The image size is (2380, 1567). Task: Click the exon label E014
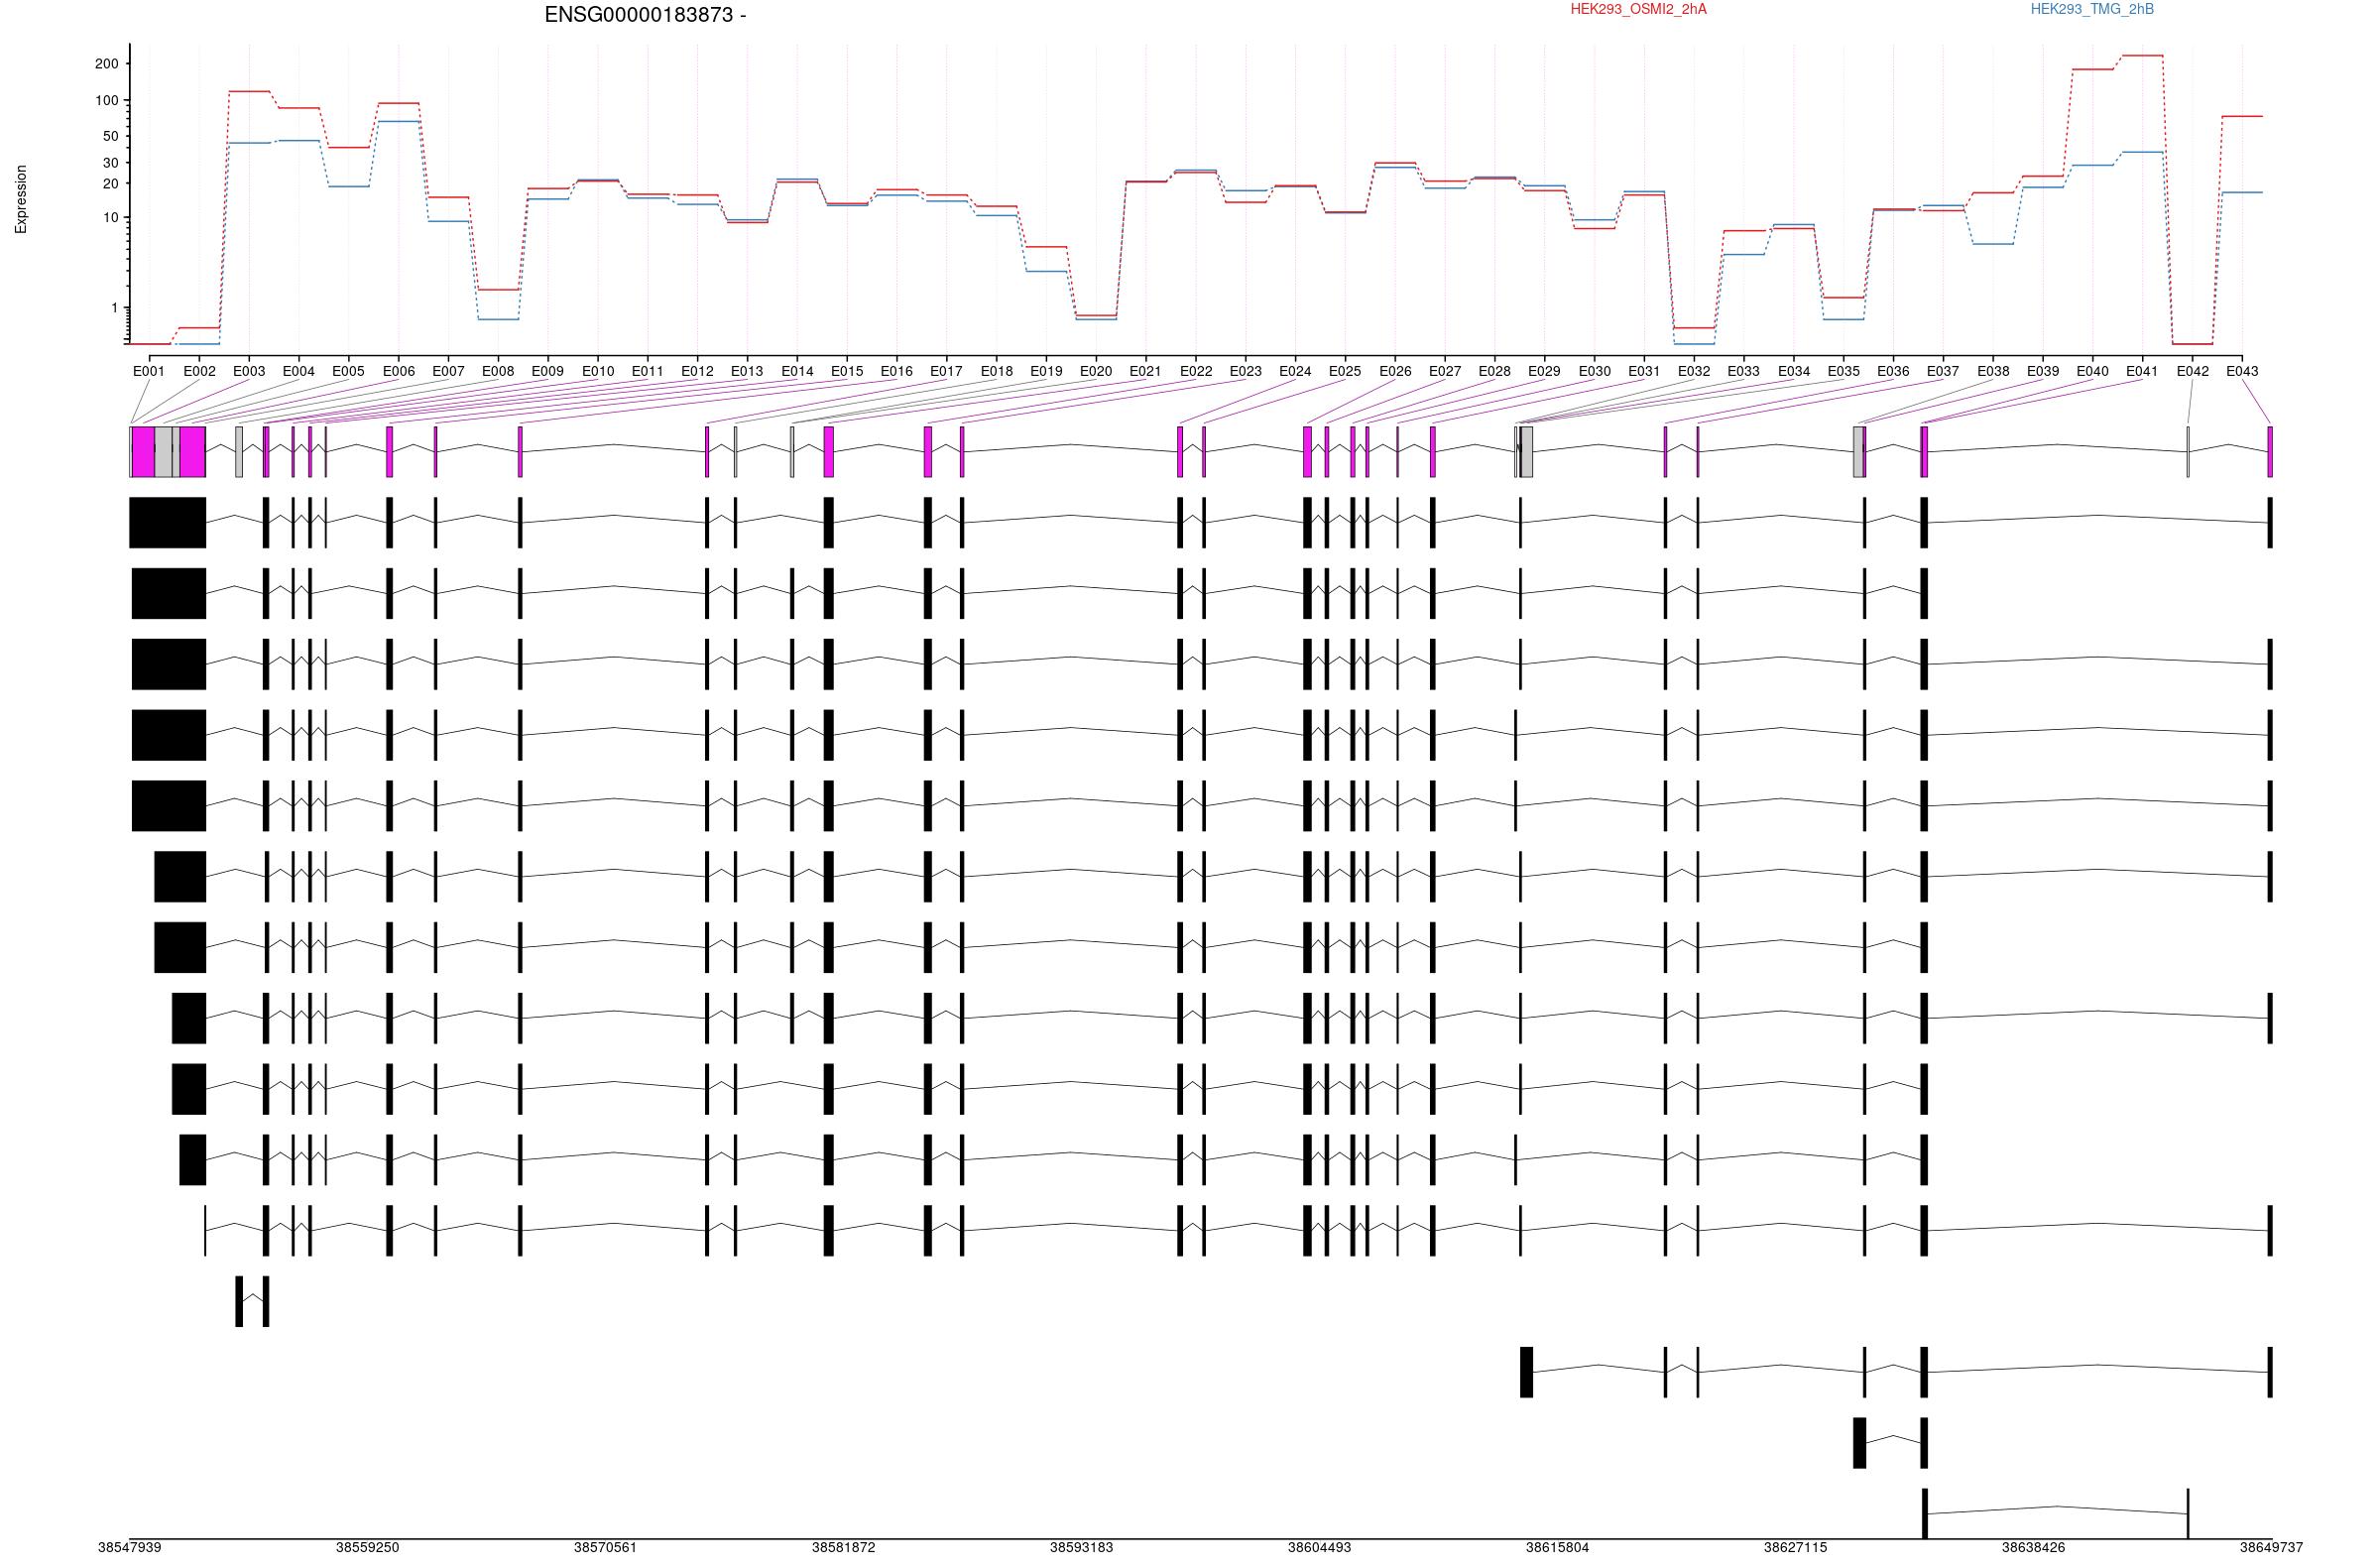(797, 371)
